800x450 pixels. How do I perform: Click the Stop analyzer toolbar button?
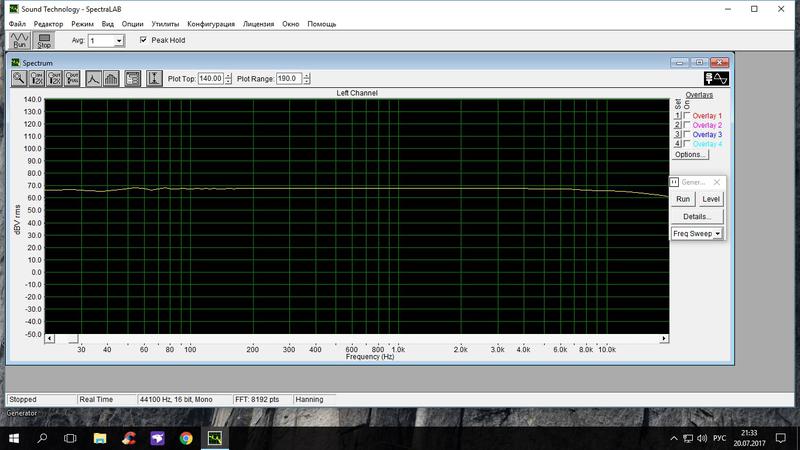44,40
